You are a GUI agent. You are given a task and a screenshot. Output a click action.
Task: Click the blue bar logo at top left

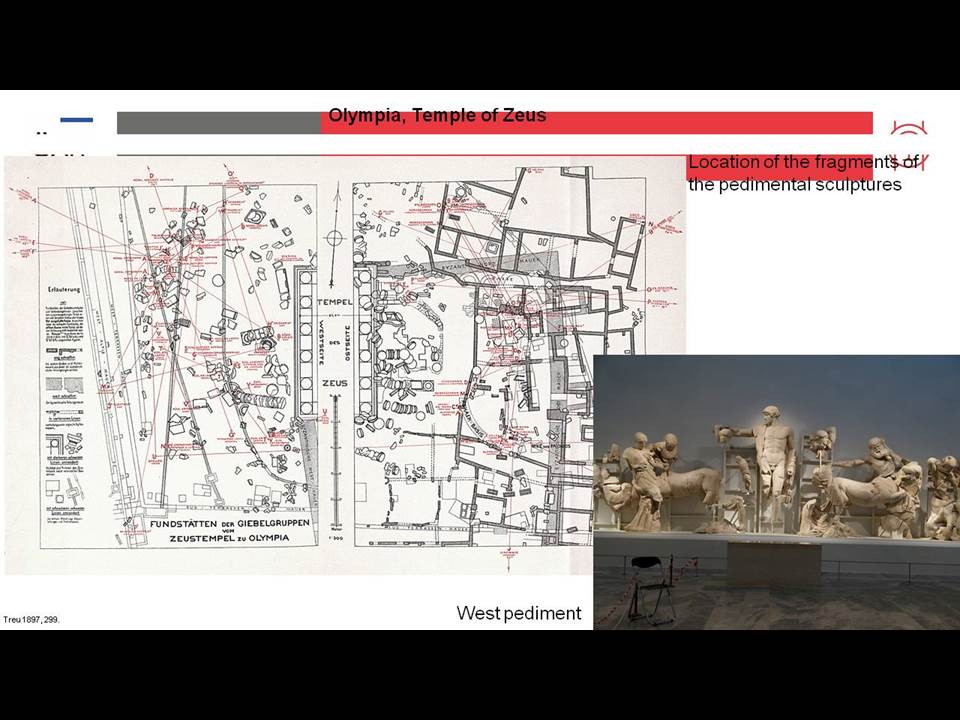click(77, 120)
